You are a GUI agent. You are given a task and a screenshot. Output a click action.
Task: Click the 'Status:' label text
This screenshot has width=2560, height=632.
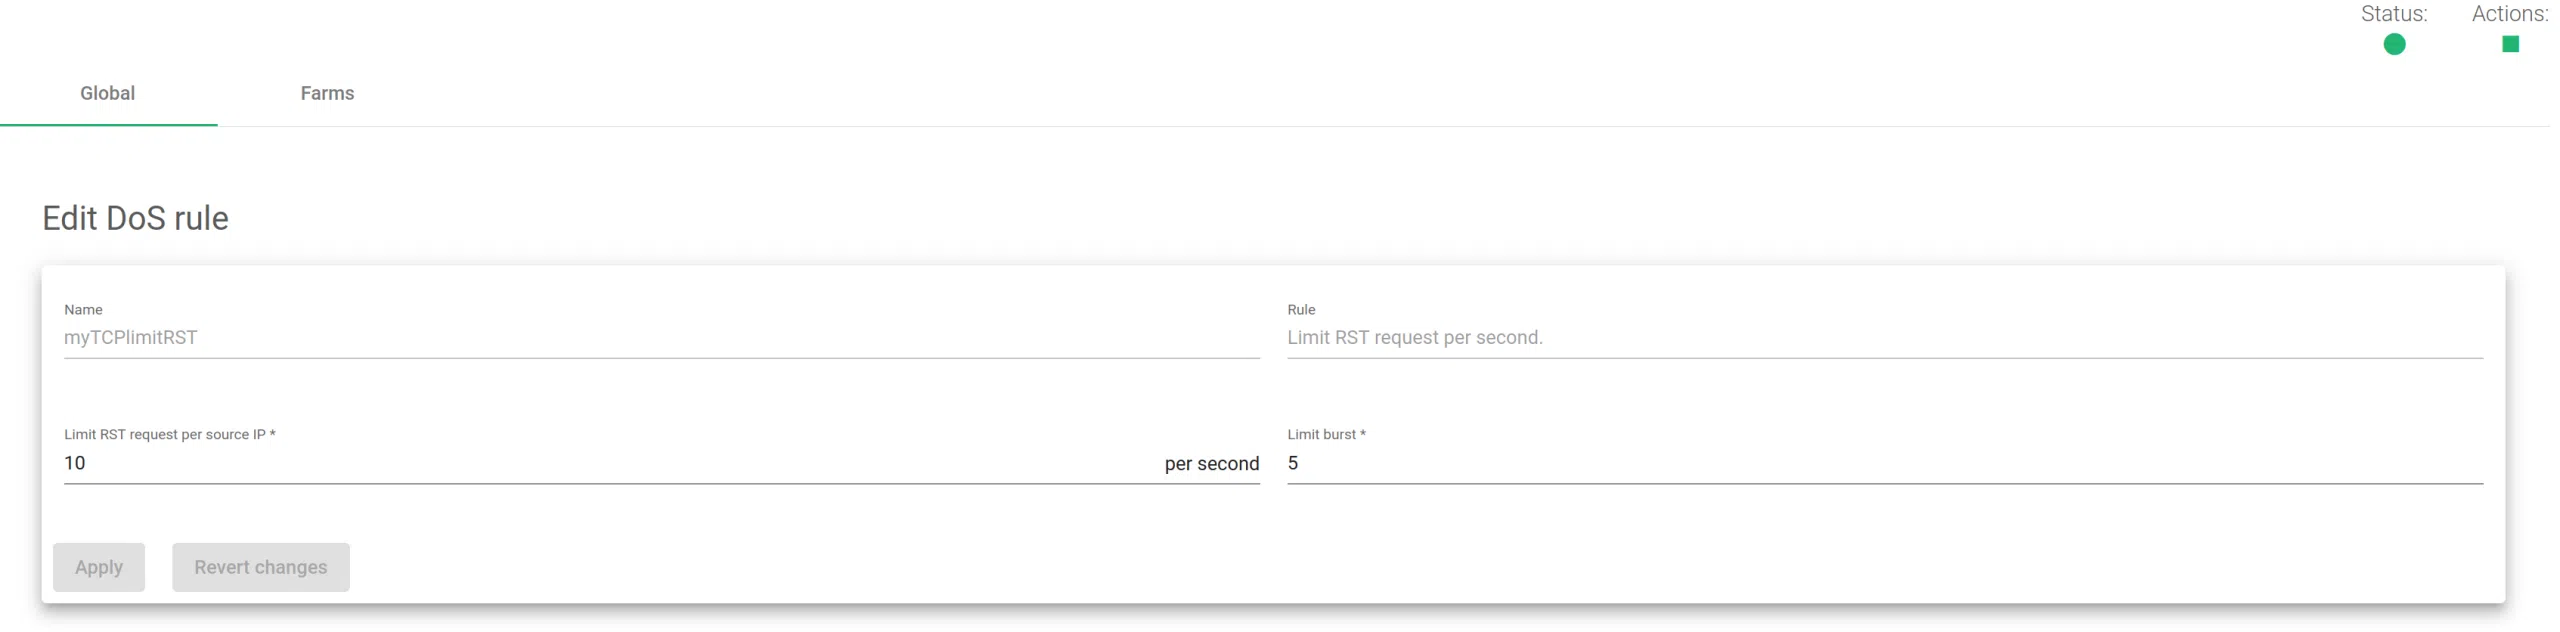click(x=2393, y=14)
